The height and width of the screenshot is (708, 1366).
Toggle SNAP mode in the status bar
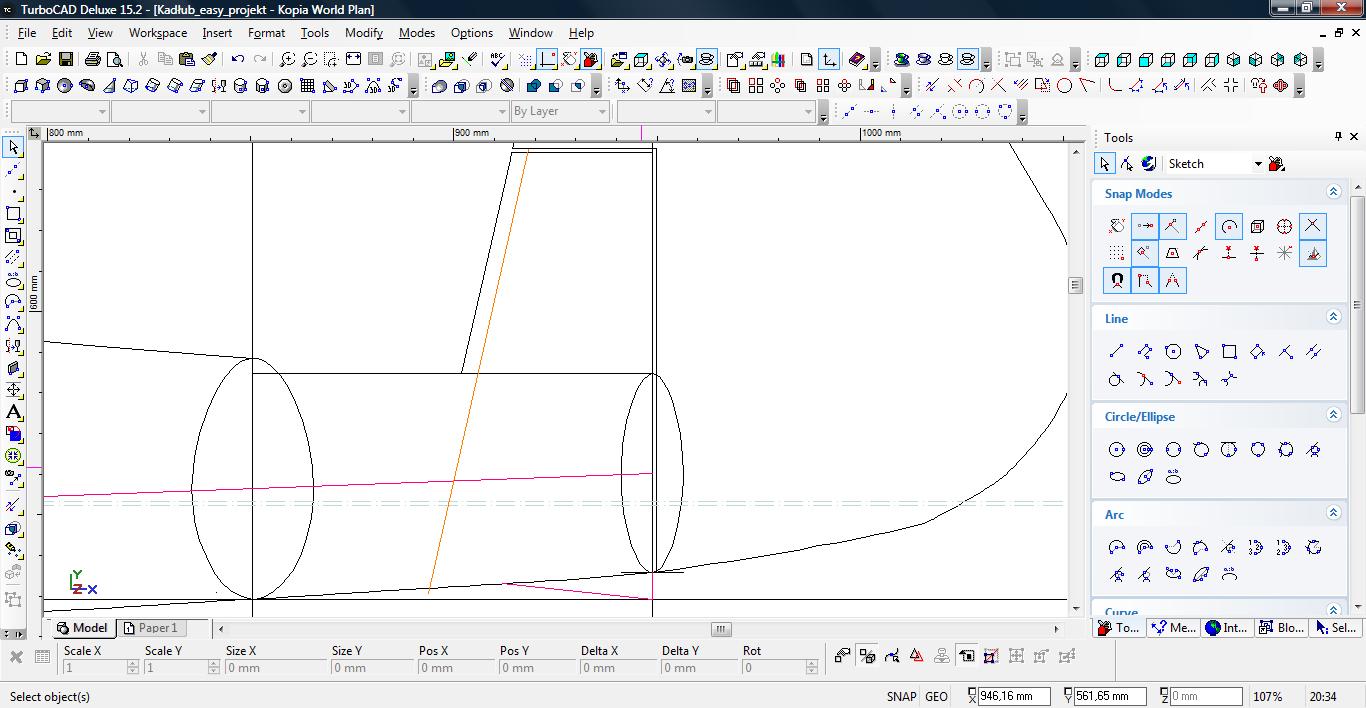click(x=901, y=697)
